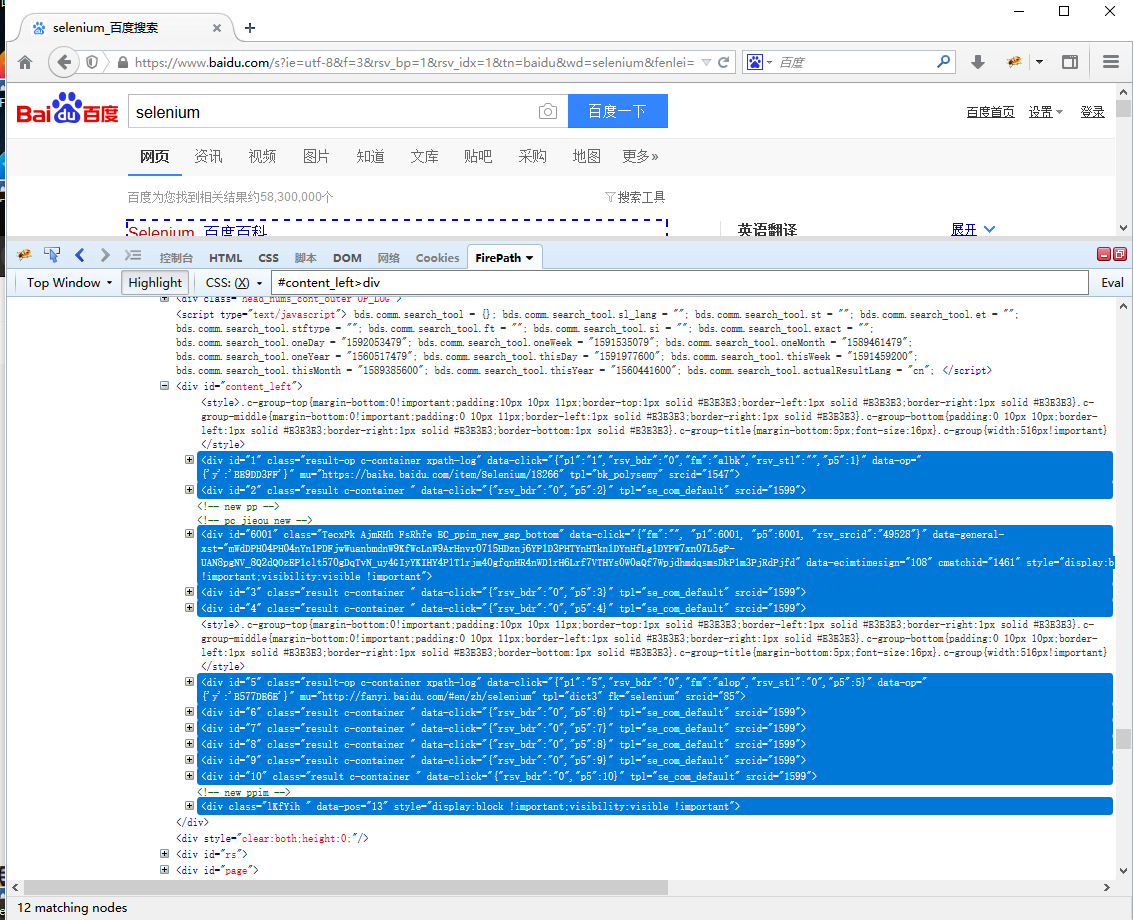Open the CSS: (X) selector type dropdown
Viewport: 1134px width, 920px height.
coord(234,282)
